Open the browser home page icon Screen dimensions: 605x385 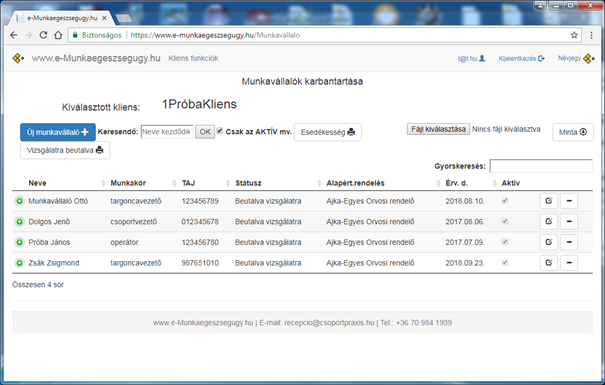coord(58,35)
